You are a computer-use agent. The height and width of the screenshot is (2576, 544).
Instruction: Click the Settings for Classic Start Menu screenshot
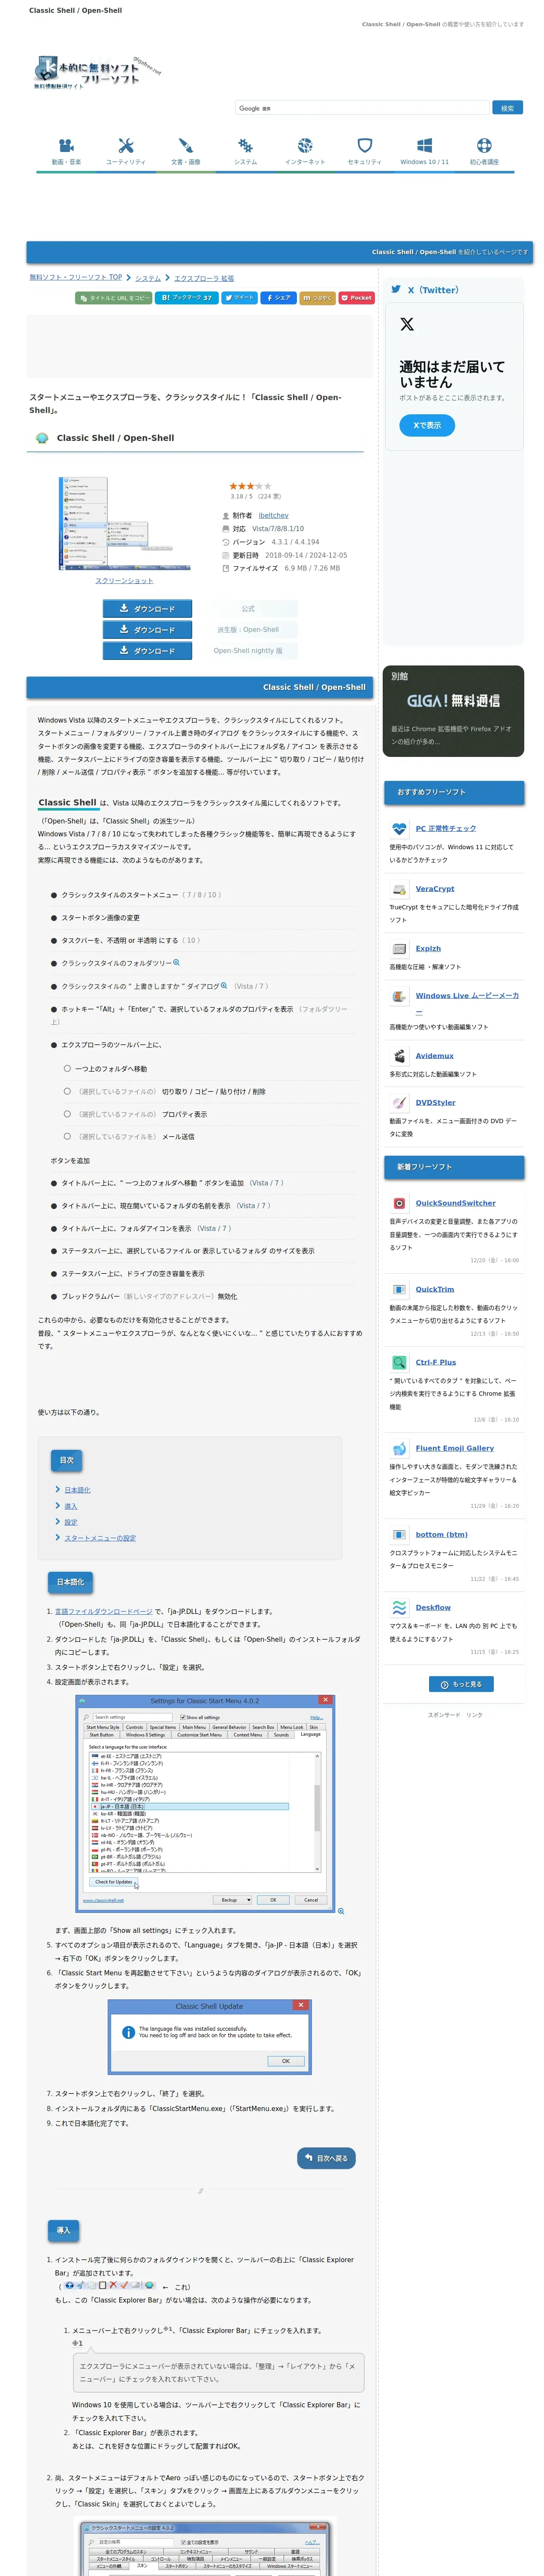point(205,1803)
